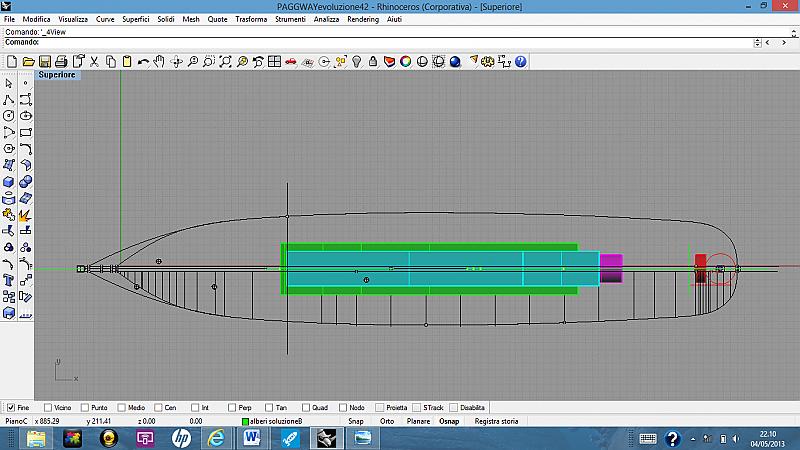Click the green layer swatch for alberi soluzioneB
Viewport: 800px width, 450px height.
pyautogui.click(x=245, y=421)
